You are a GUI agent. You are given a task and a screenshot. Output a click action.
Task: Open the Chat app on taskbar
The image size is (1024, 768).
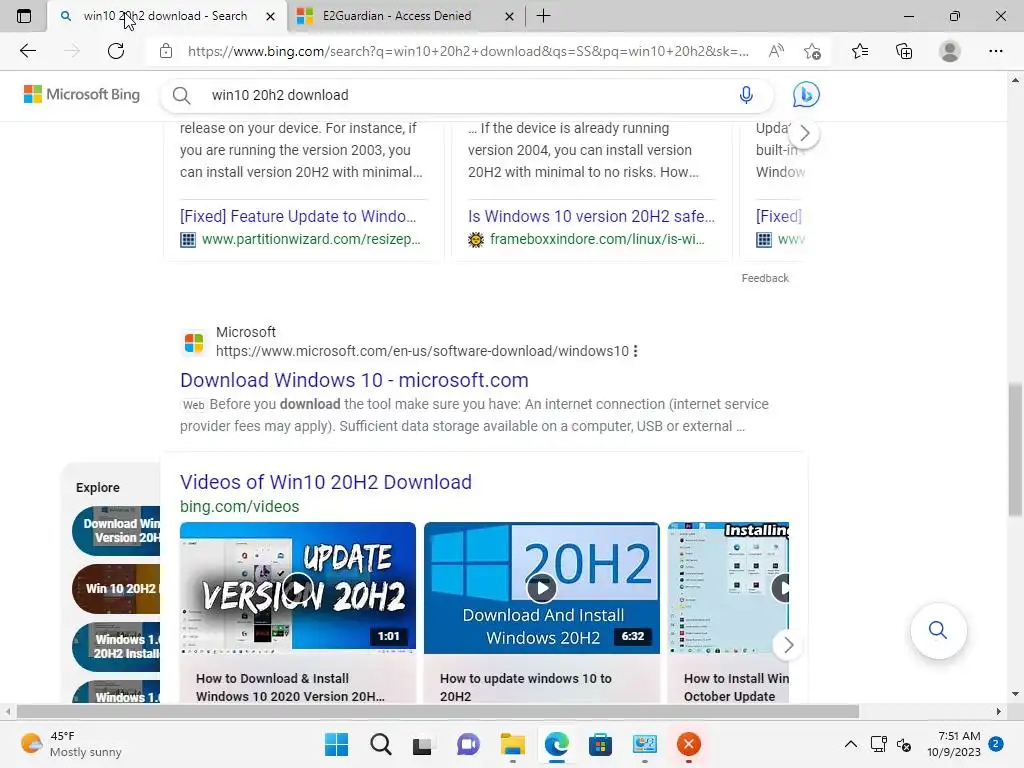coord(468,744)
